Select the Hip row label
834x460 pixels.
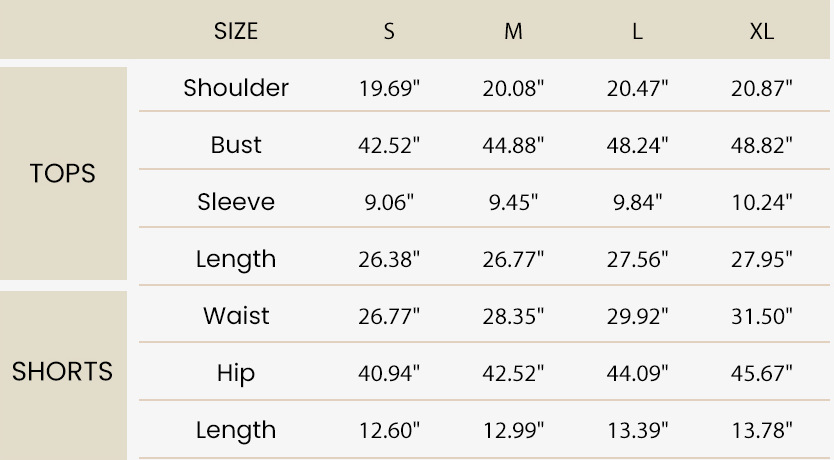pyautogui.click(x=236, y=373)
